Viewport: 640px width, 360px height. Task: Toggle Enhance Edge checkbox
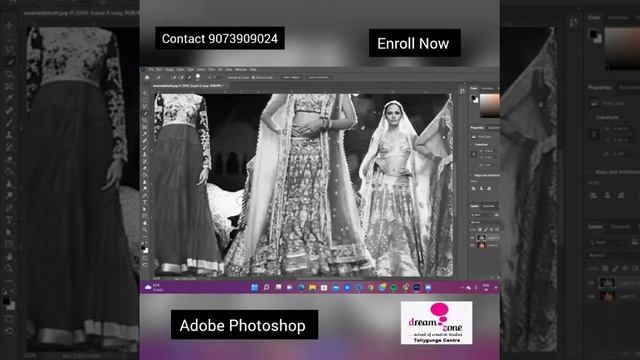[x=262, y=78]
